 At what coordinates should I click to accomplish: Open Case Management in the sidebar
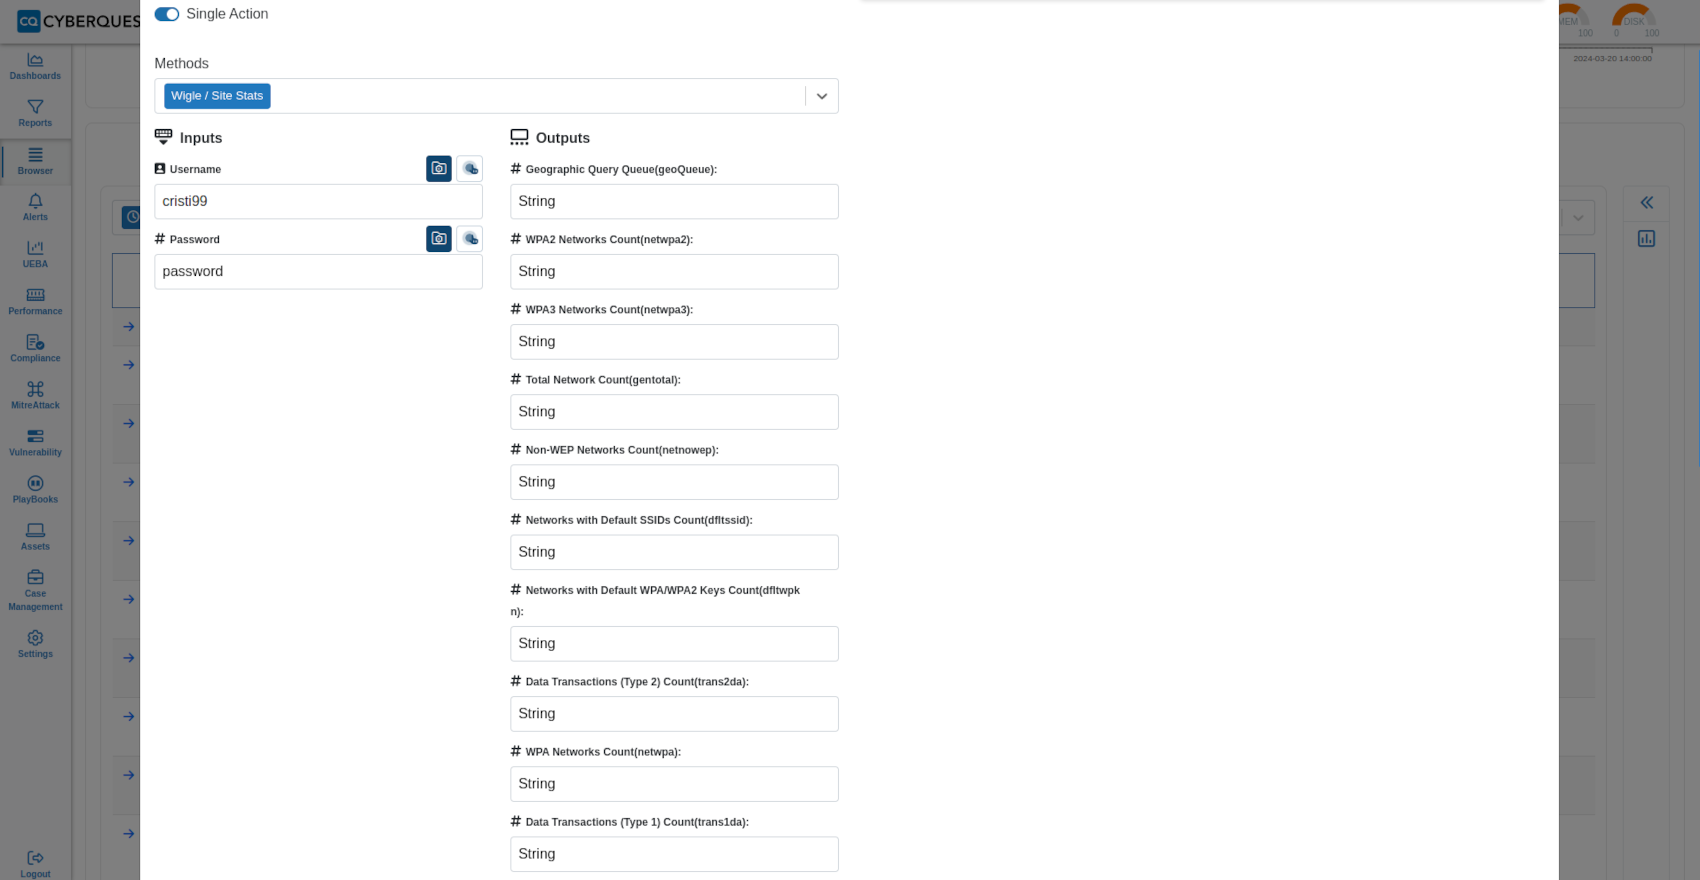click(35, 590)
